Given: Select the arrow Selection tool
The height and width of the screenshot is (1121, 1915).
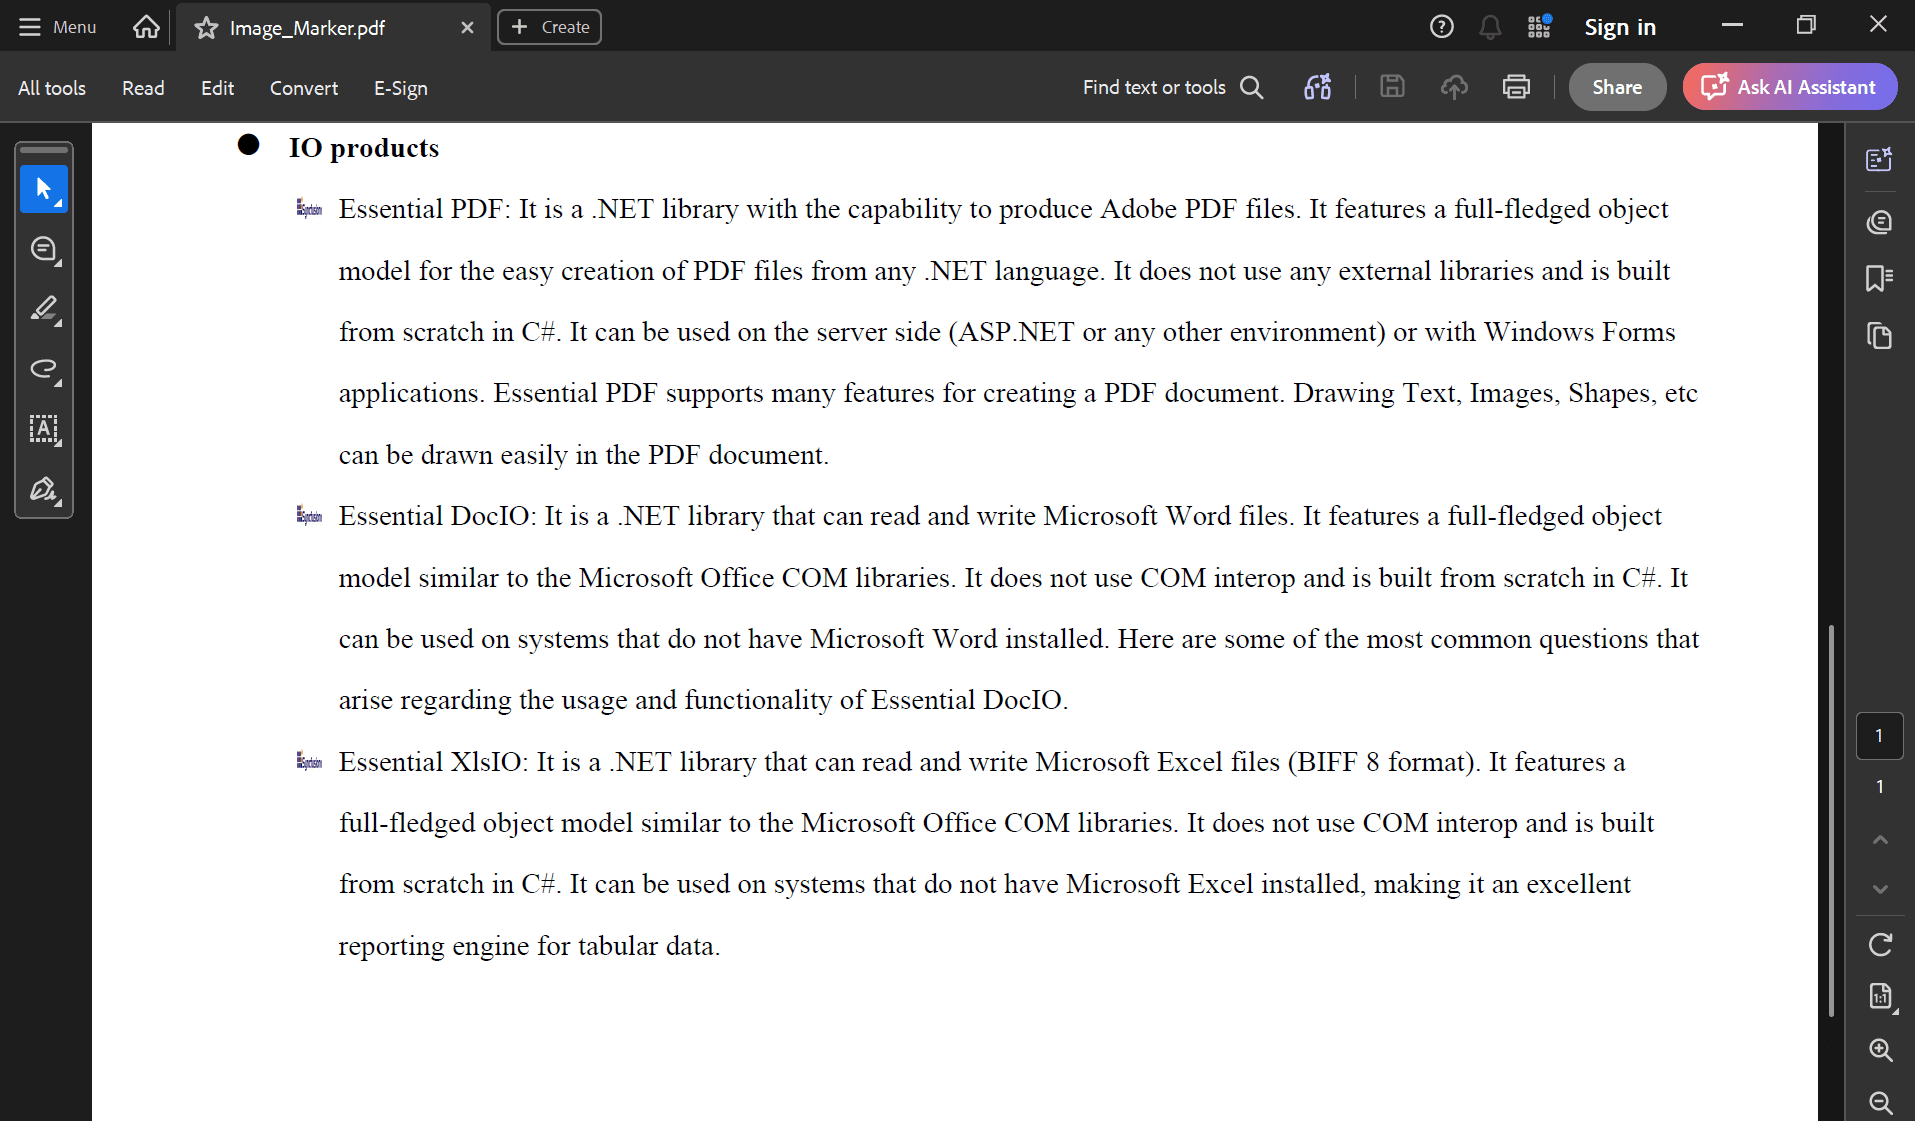Looking at the screenshot, I should [x=44, y=190].
